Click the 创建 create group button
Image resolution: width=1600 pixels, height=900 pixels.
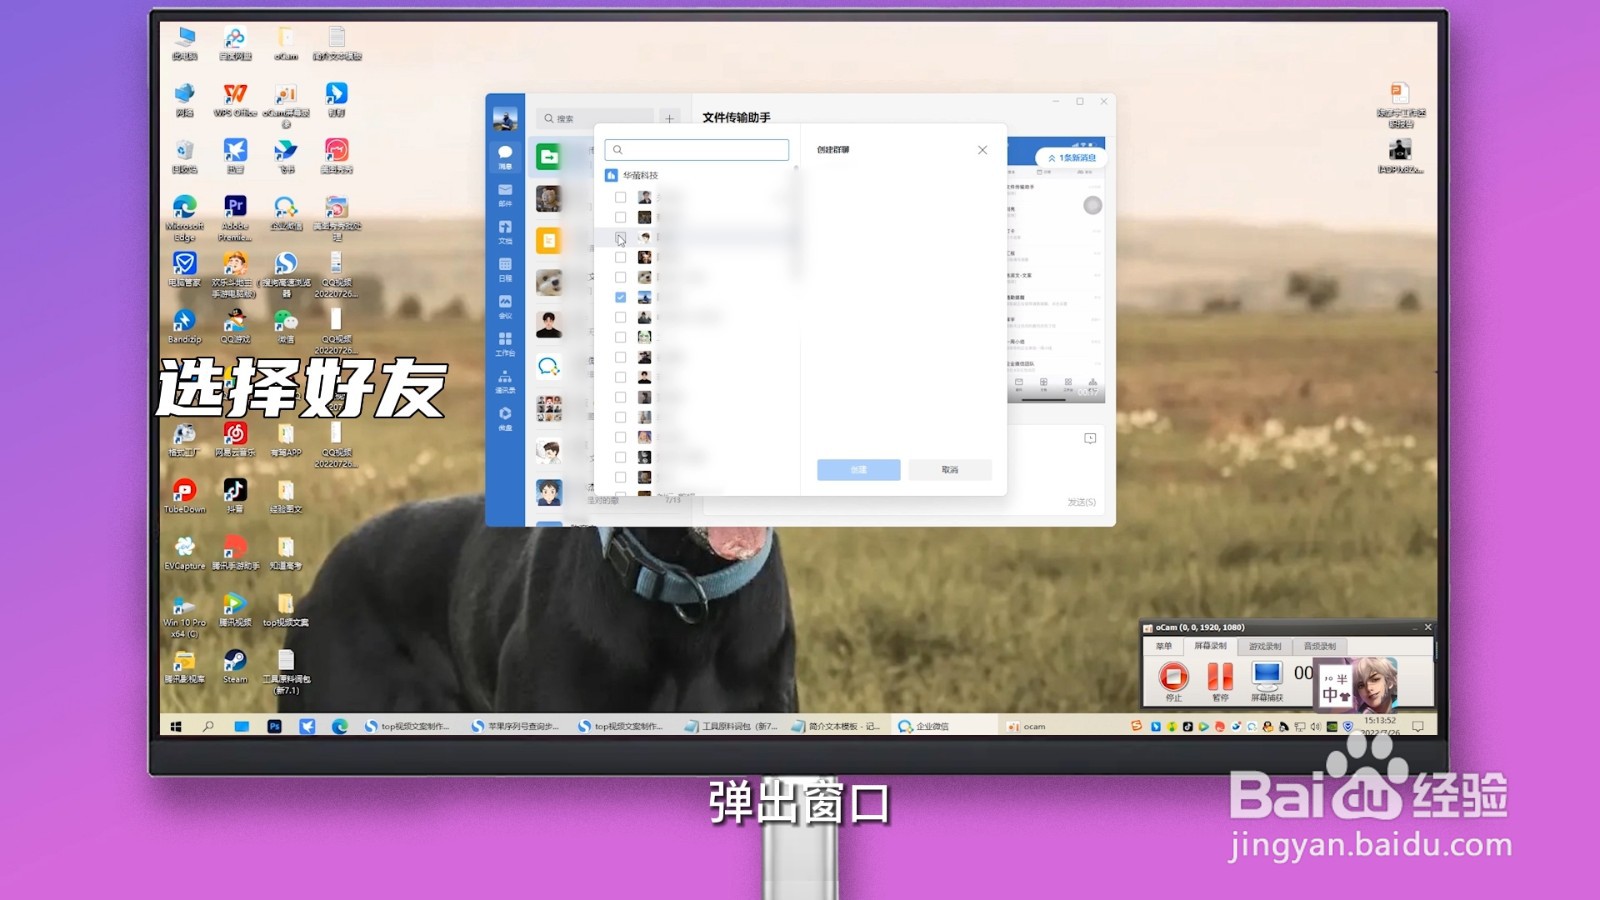(859, 470)
